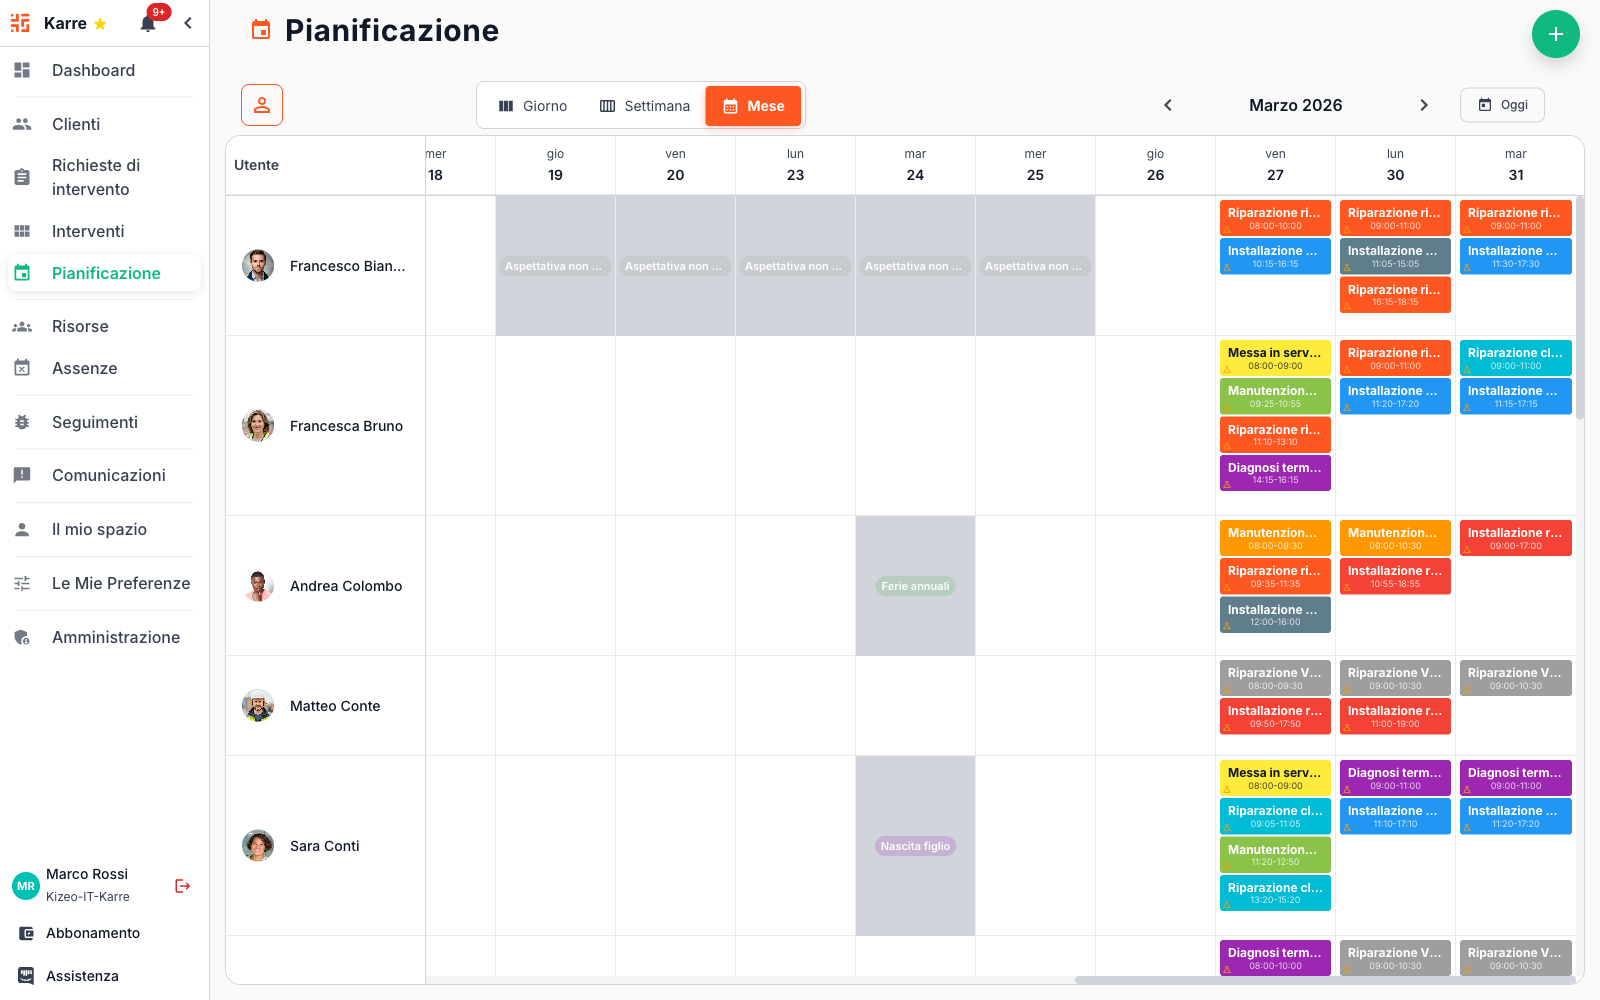Screen dimensions: 1600x1000
Task: Click the Oggi button
Action: (x=1502, y=105)
